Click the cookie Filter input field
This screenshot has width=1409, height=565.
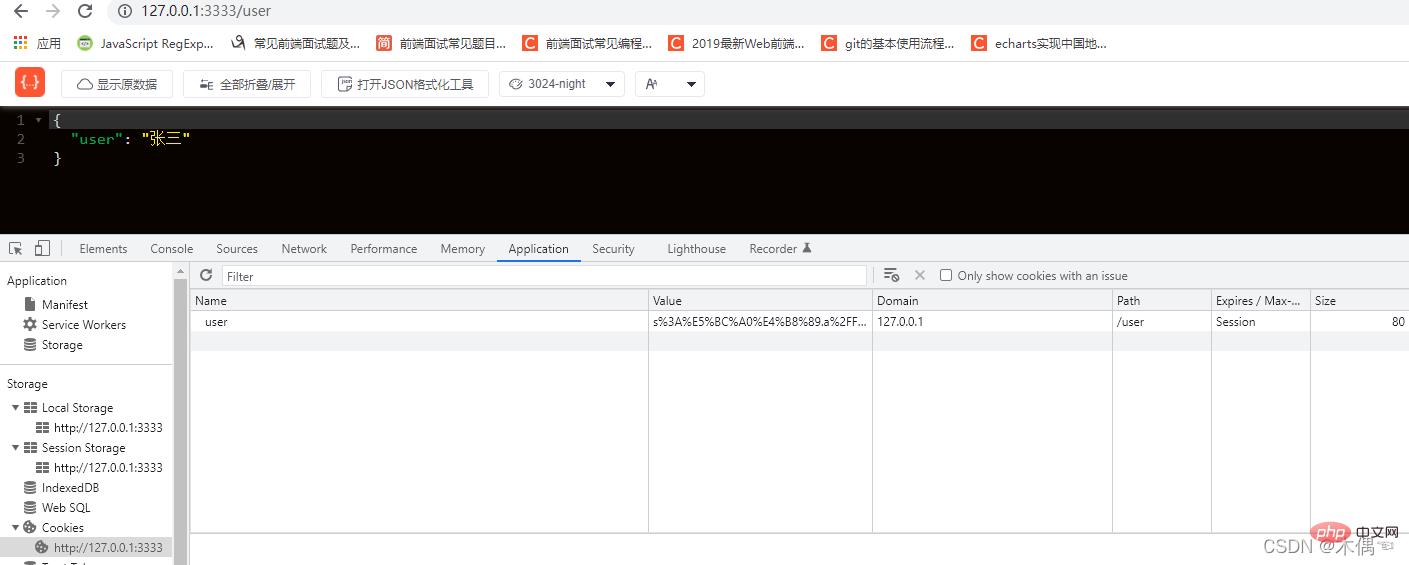544,276
